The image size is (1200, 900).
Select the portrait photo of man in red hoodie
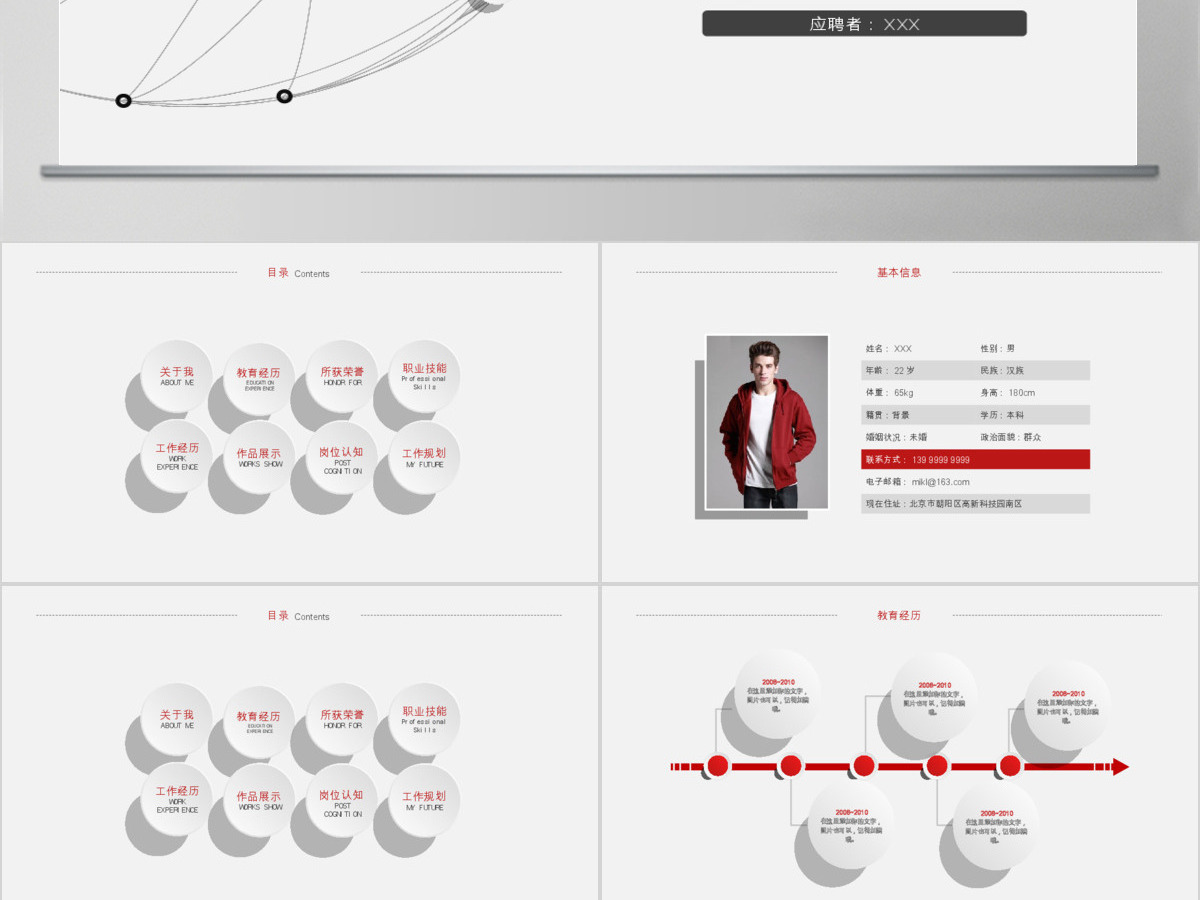click(767, 422)
